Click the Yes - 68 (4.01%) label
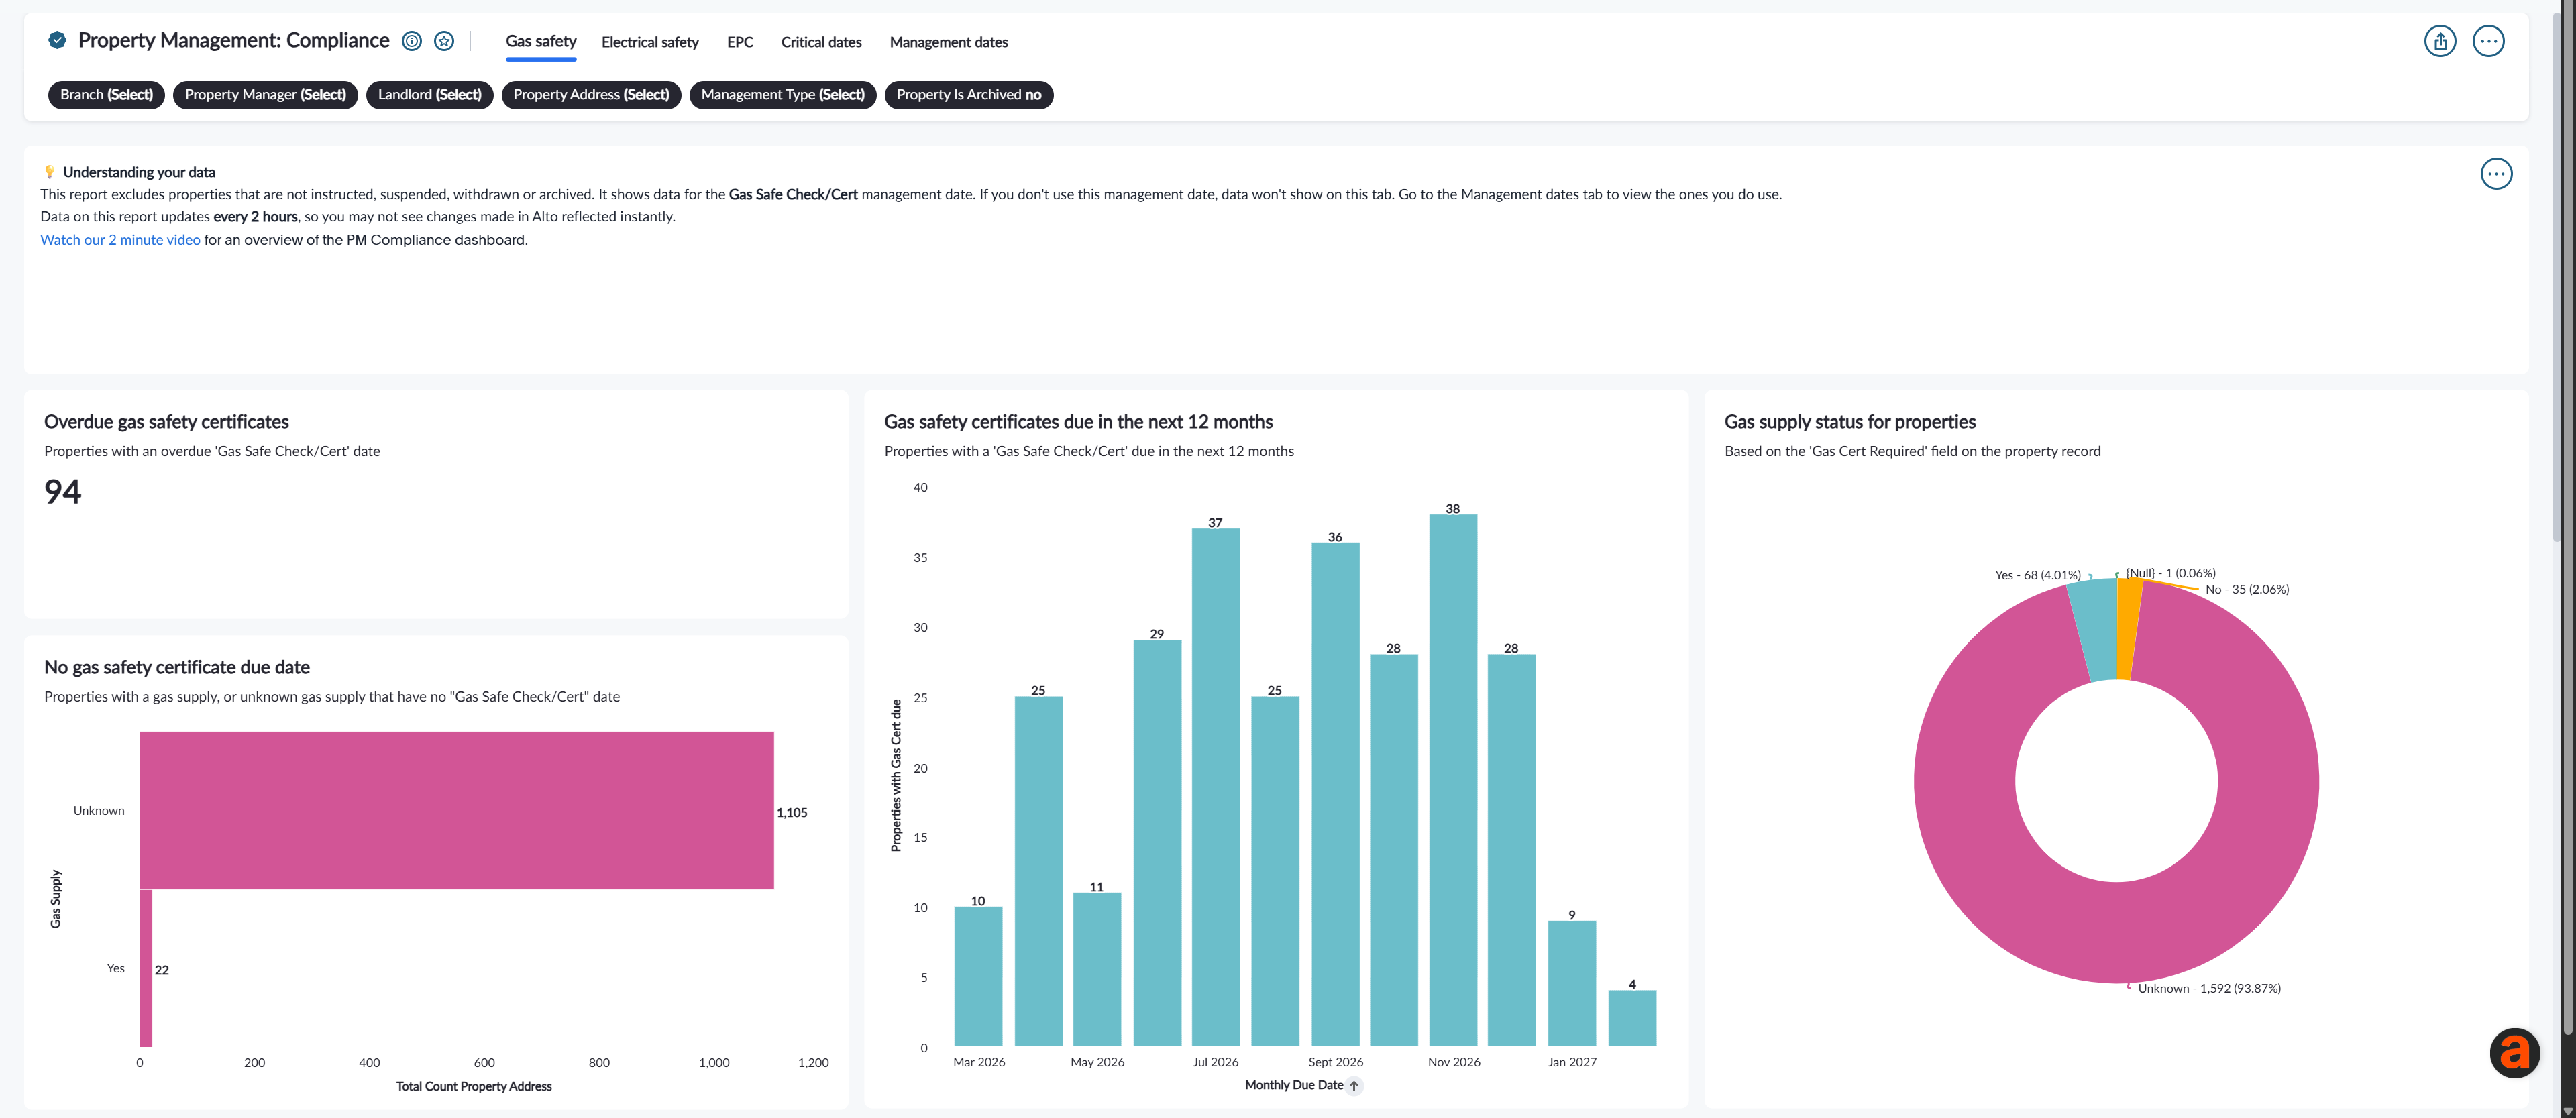Viewport: 2576px width, 1118px height. point(2037,575)
